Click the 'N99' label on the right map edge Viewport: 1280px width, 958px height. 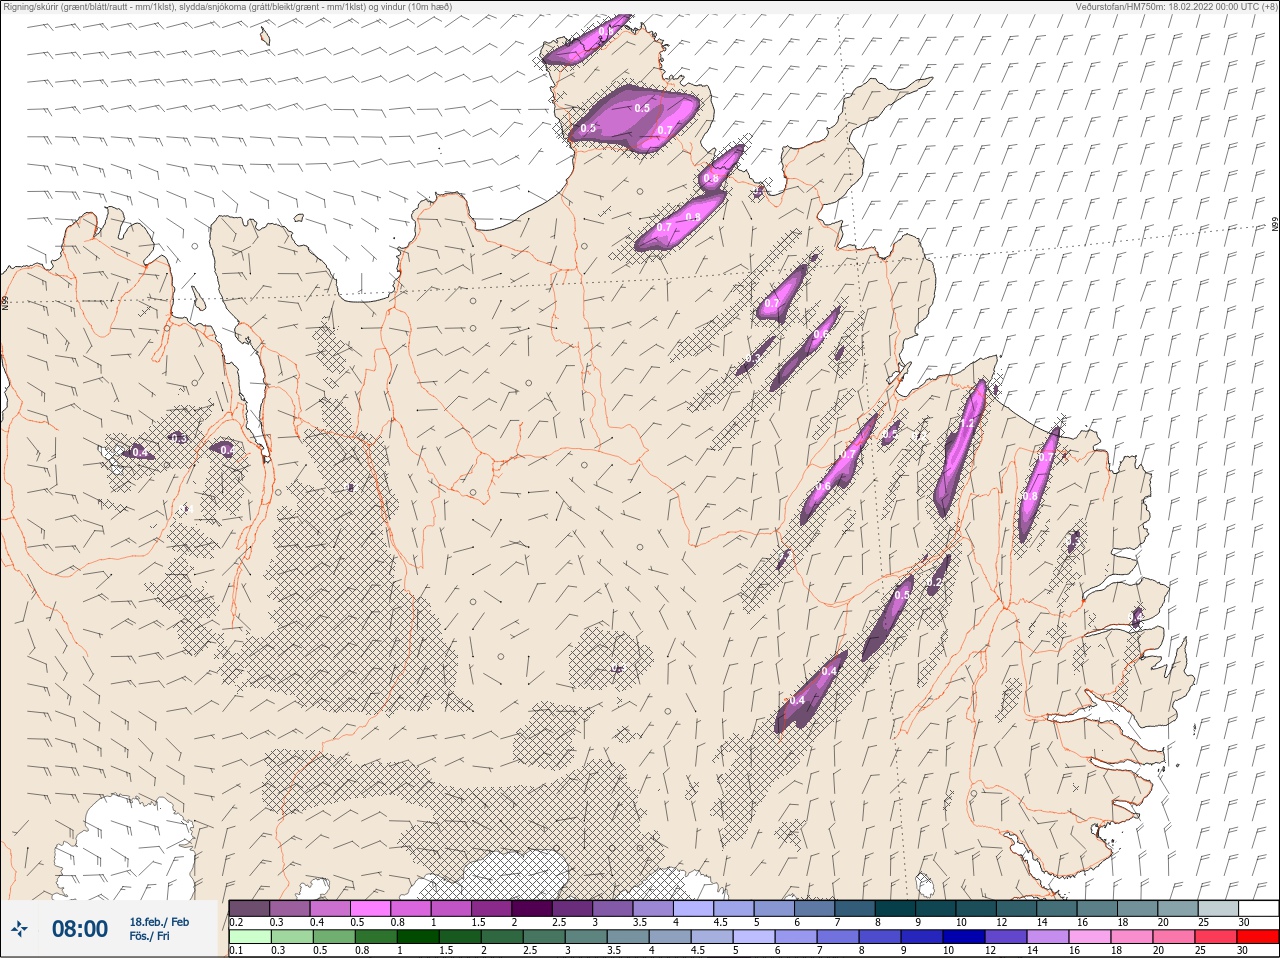[x=1275, y=226]
